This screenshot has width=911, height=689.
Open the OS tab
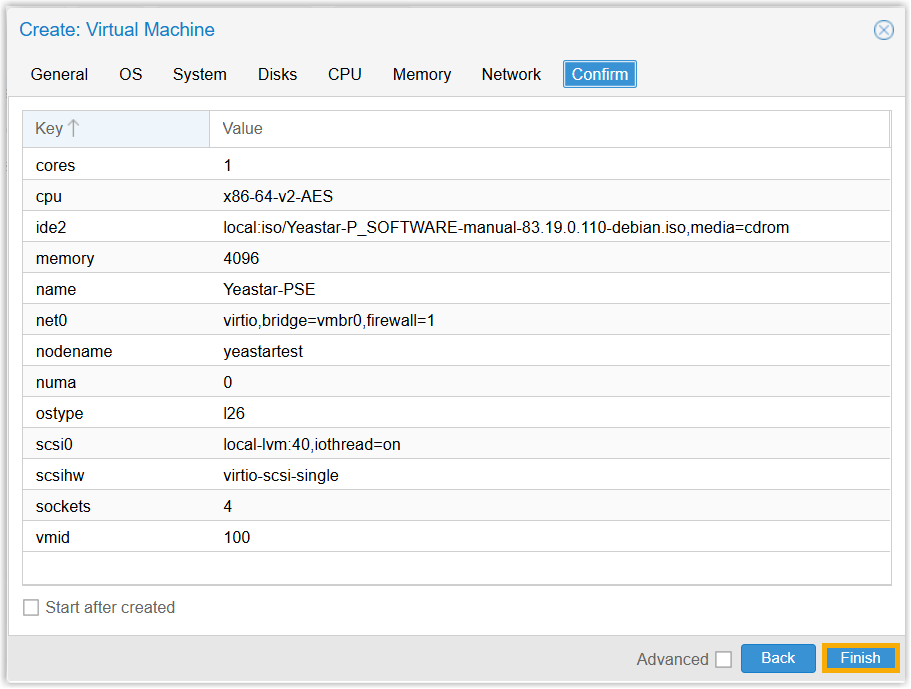pyautogui.click(x=131, y=75)
